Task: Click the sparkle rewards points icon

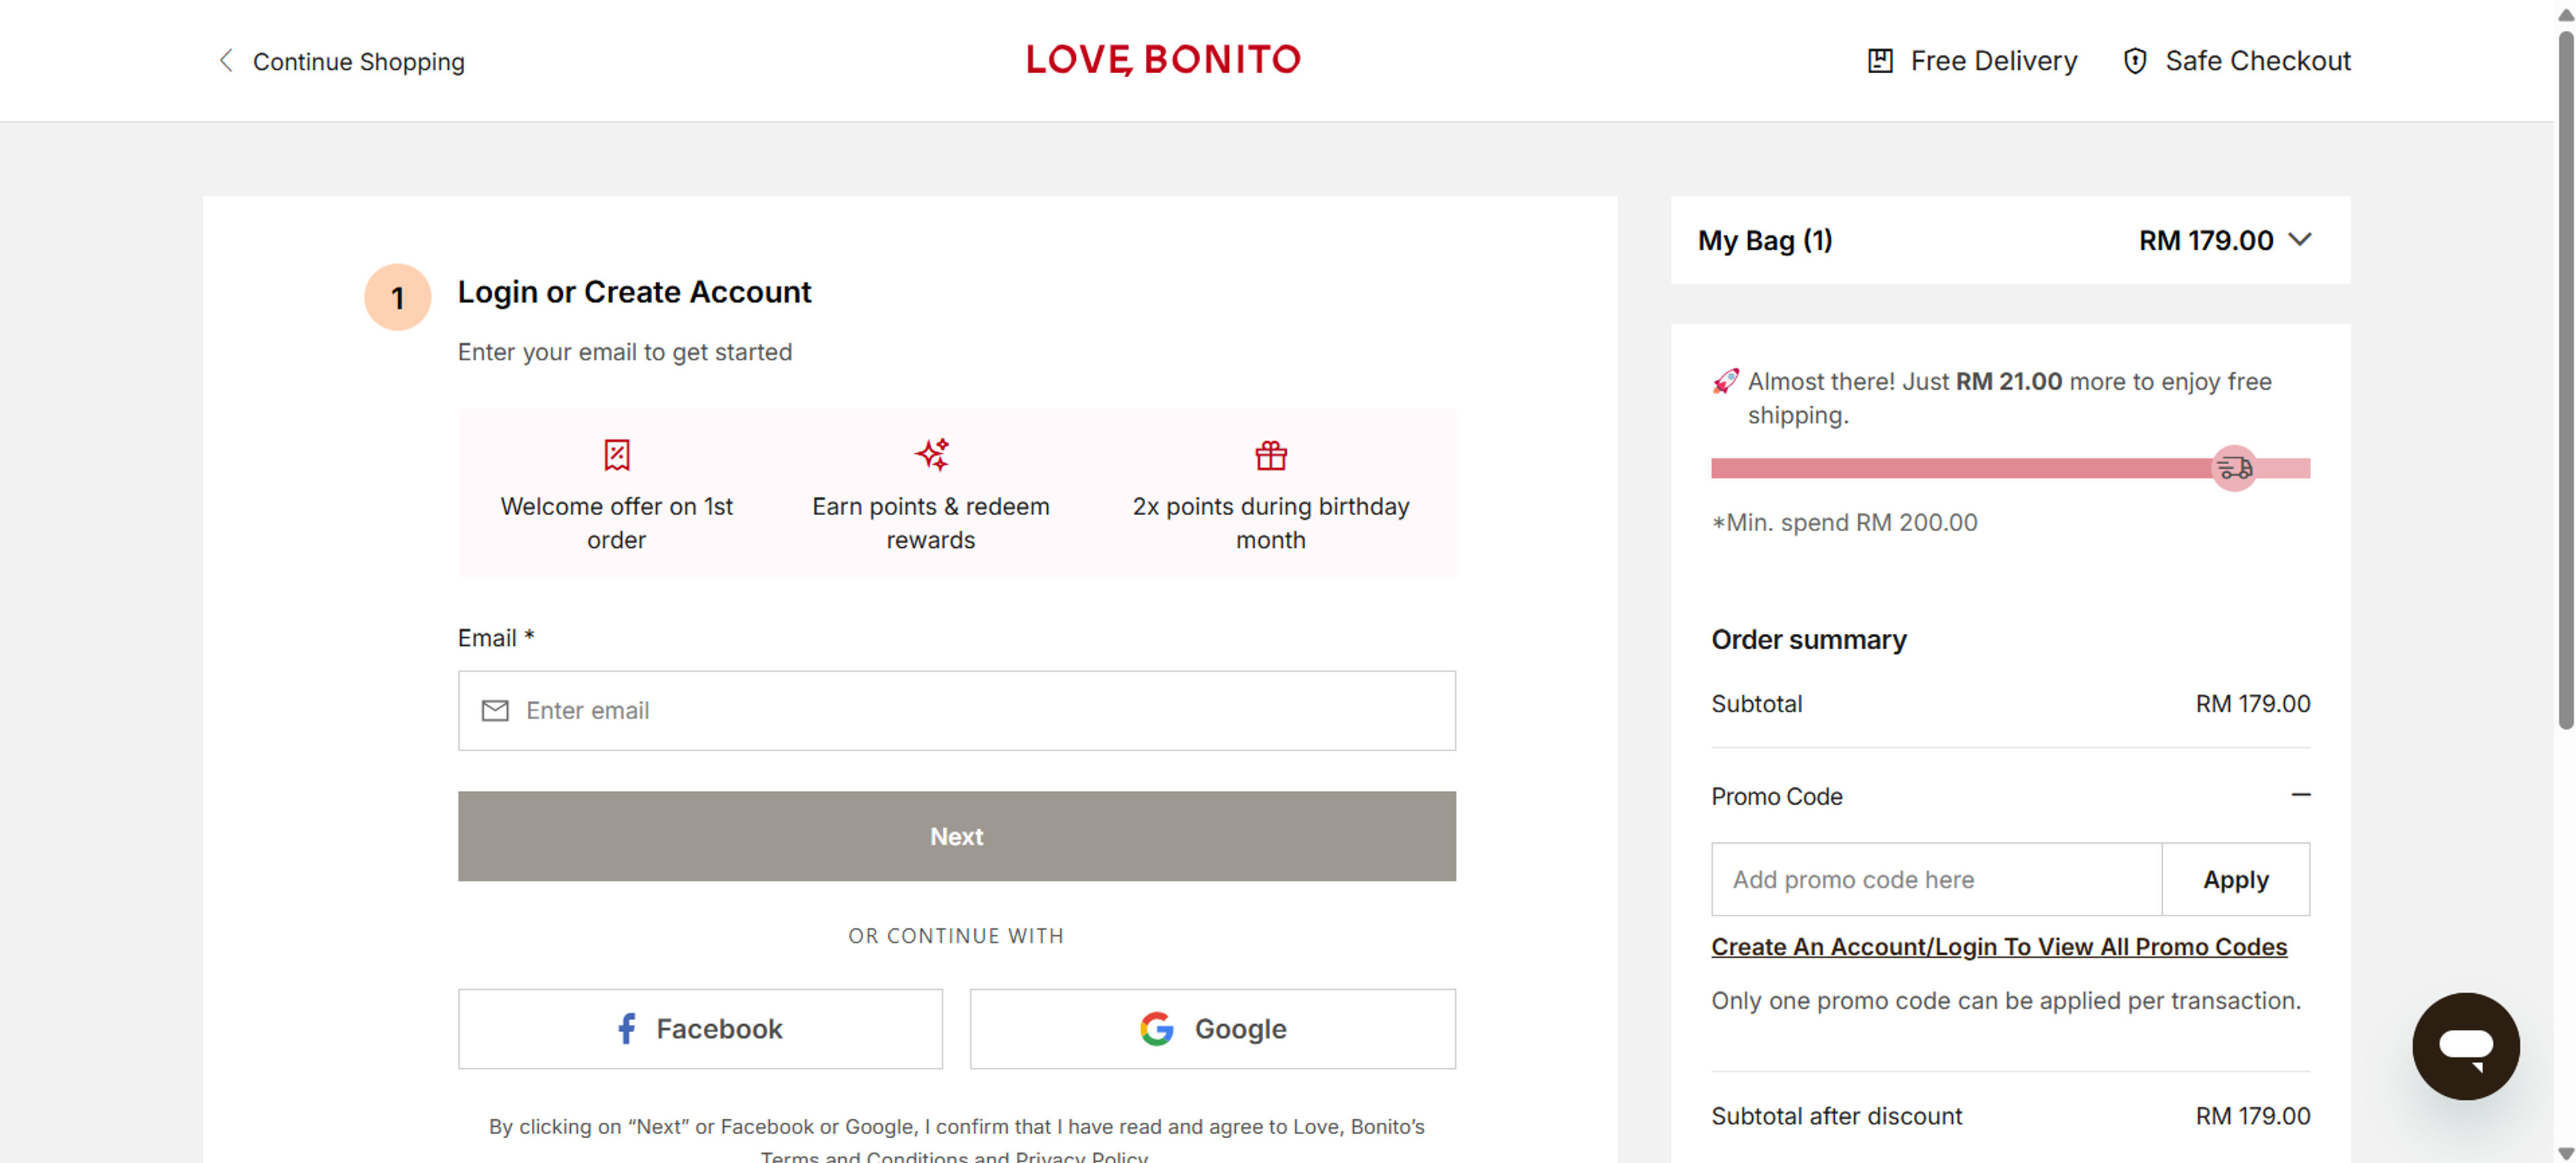Action: (x=931, y=455)
